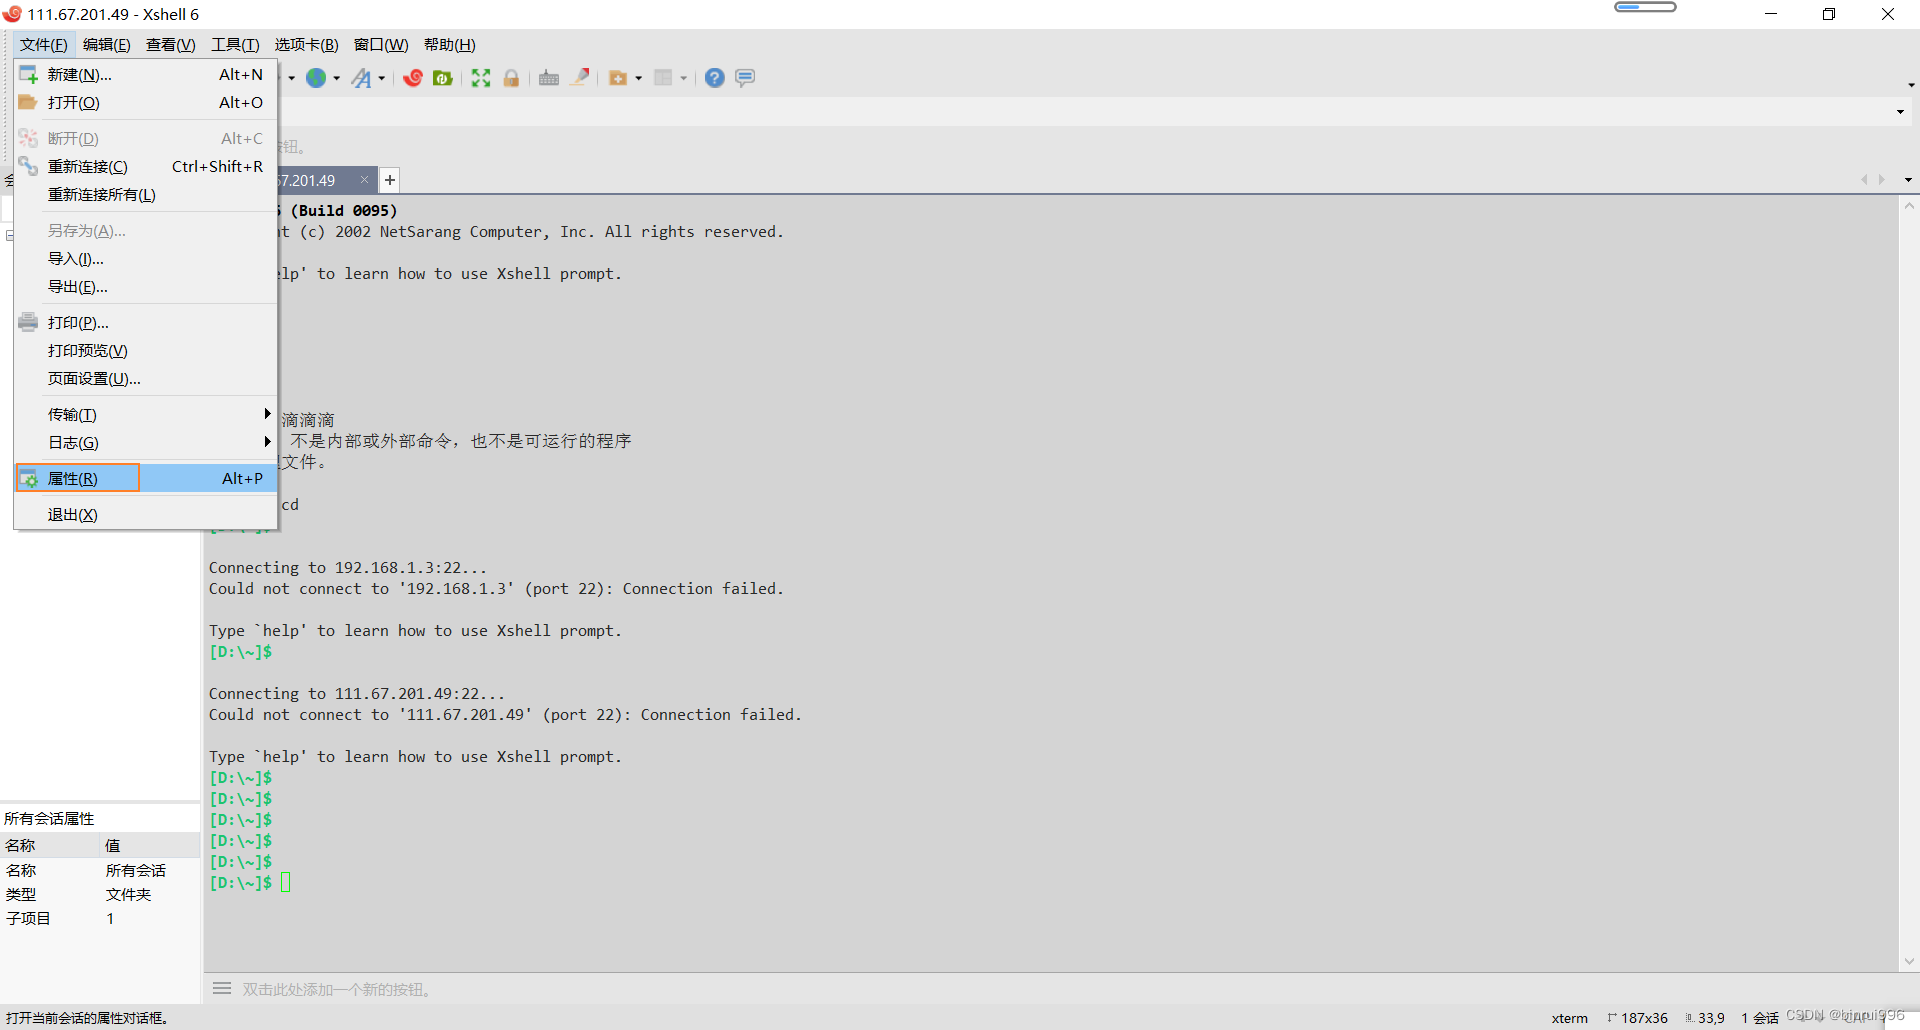The width and height of the screenshot is (1920, 1030).
Task: Expand the toolbar options arrow at right
Action: click(1911, 85)
